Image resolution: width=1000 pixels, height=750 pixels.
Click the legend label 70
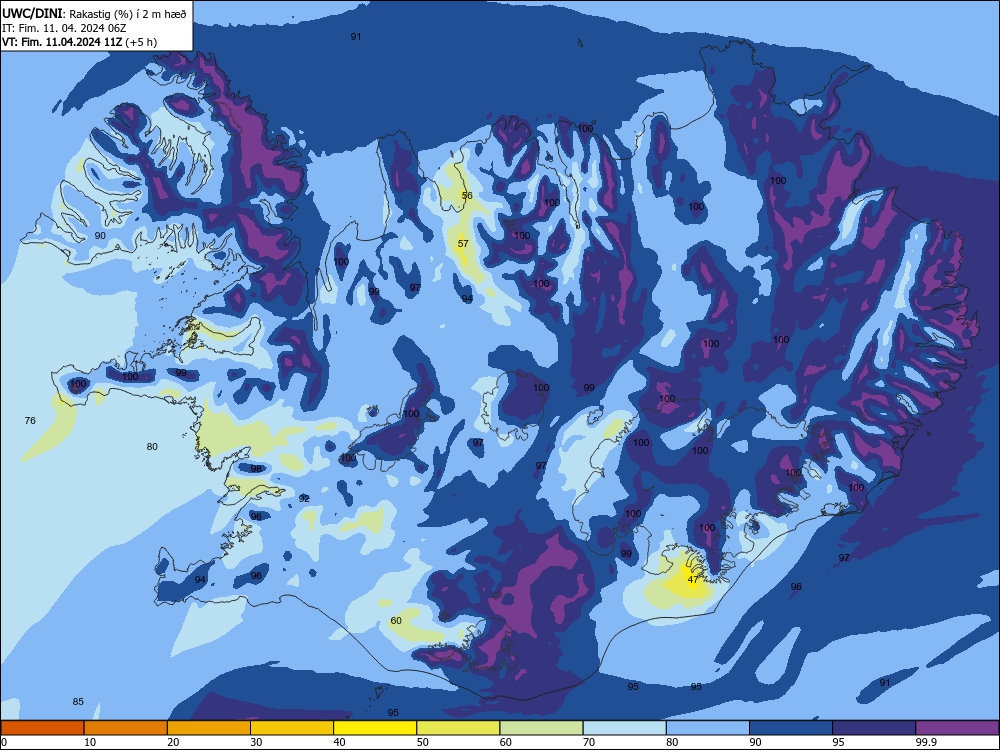tap(589, 742)
